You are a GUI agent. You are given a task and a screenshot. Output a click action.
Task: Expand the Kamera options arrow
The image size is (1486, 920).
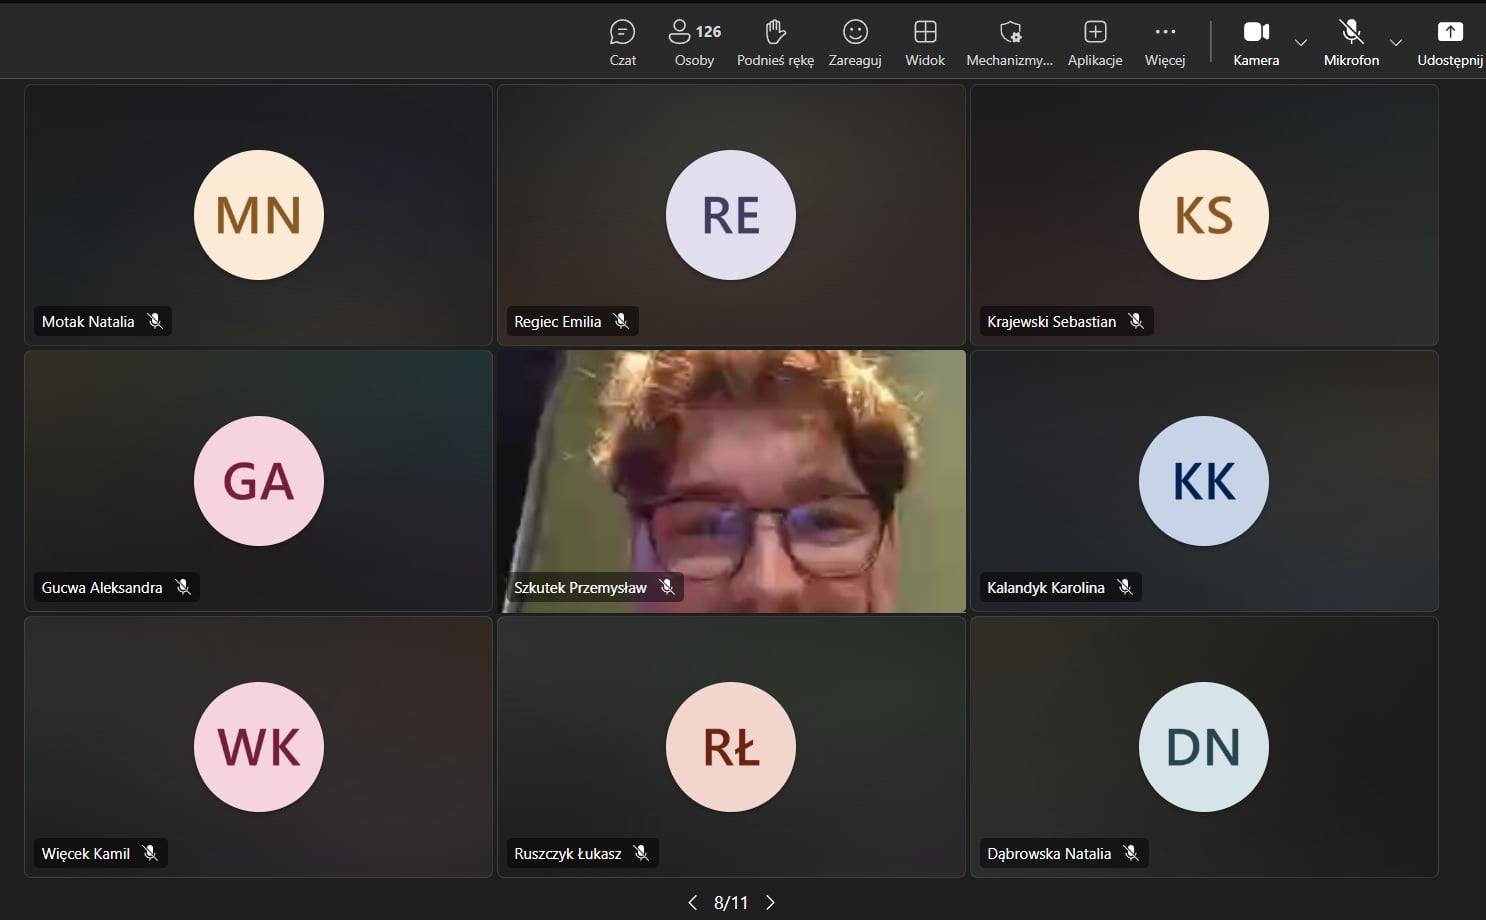[1301, 43]
